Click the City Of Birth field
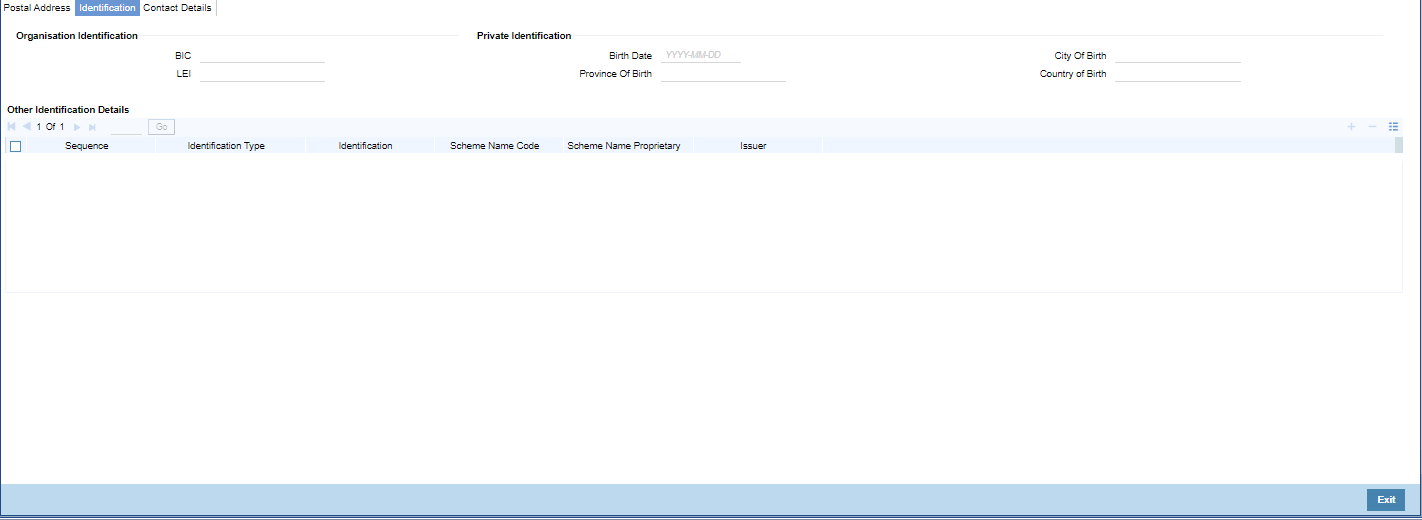1422x520 pixels. (x=1178, y=55)
